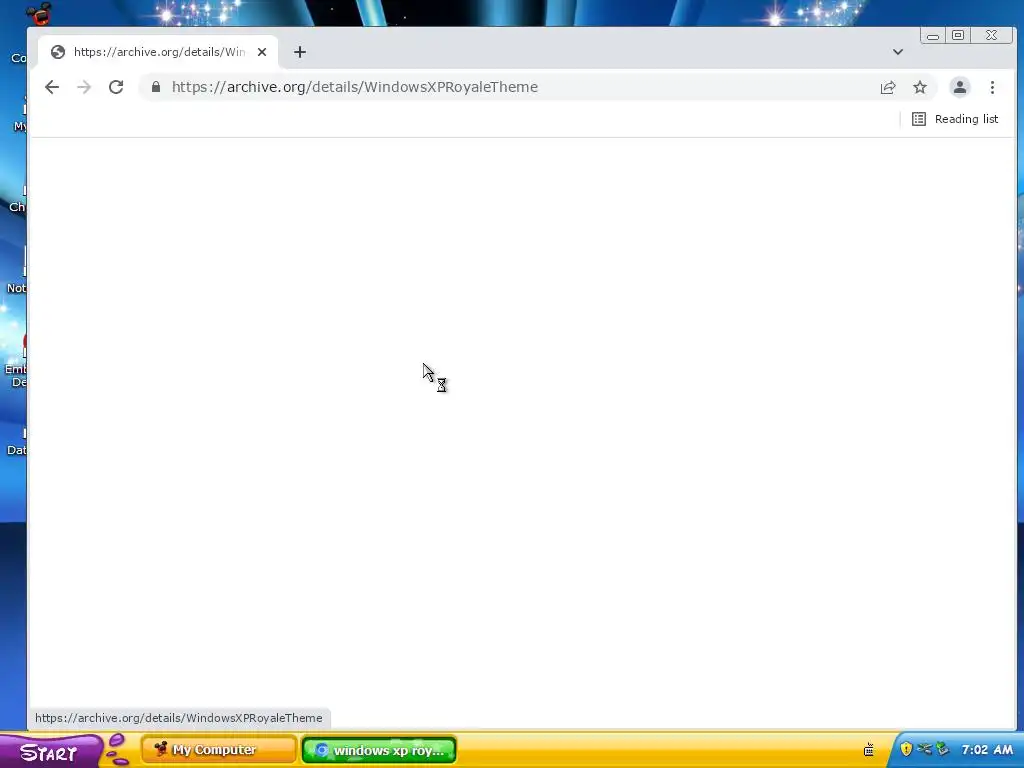Minimize the Chrome window
The image size is (1024, 768).
pos(933,36)
